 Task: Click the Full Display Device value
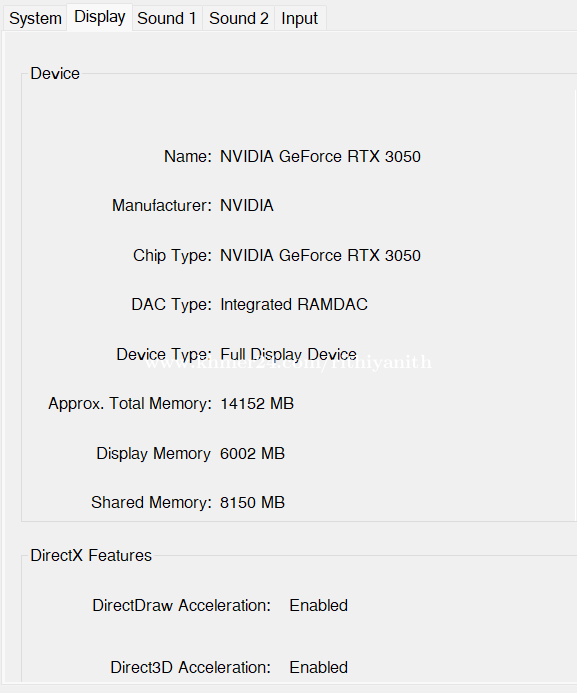(288, 354)
